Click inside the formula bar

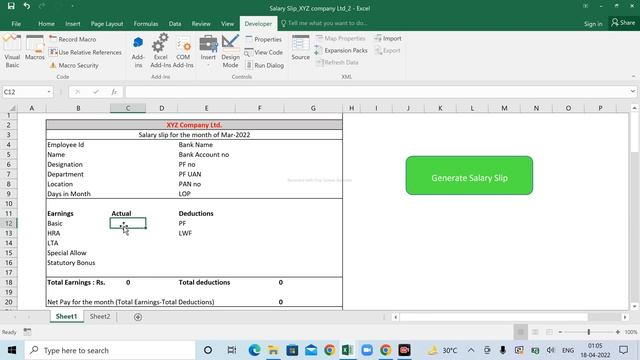376,92
